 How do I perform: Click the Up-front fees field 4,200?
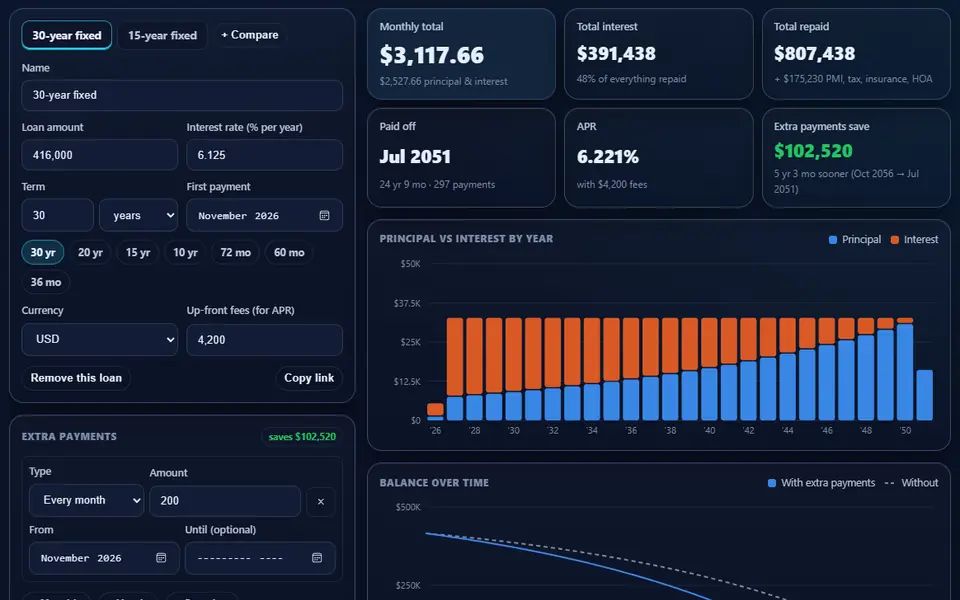tap(264, 340)
